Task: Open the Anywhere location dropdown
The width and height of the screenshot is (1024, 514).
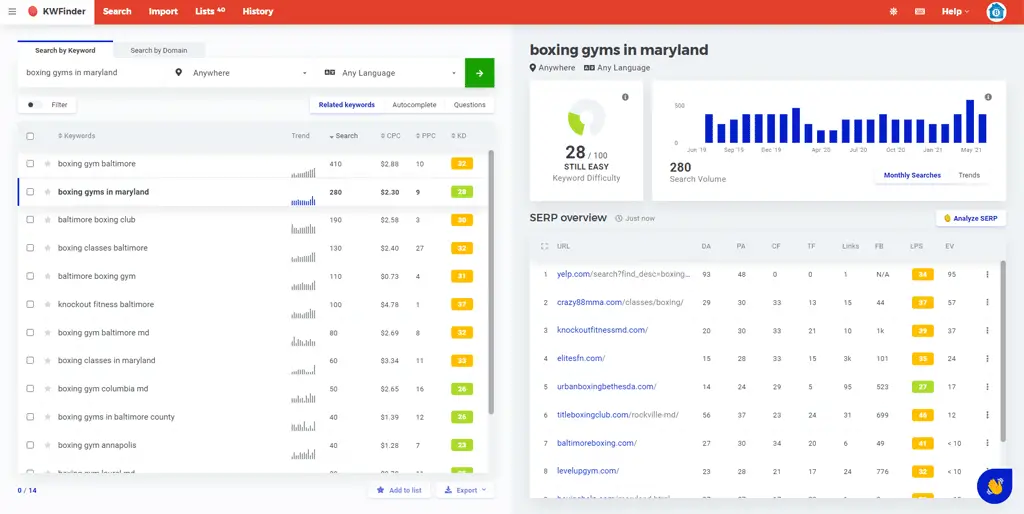Action: [x=242, y=73]
